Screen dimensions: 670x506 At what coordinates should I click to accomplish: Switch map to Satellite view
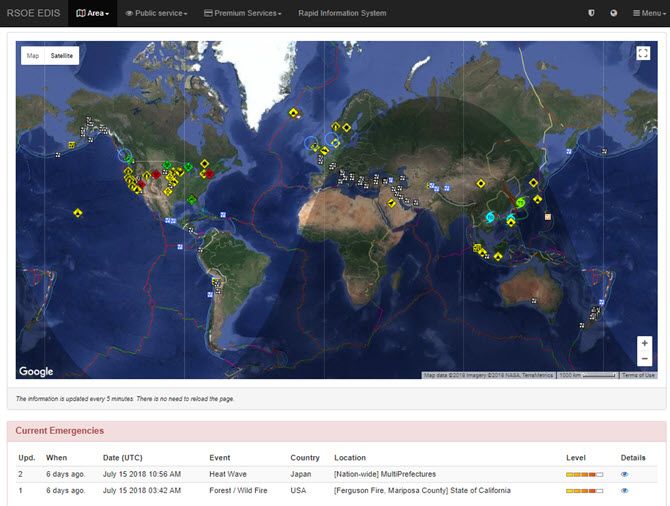63,56
